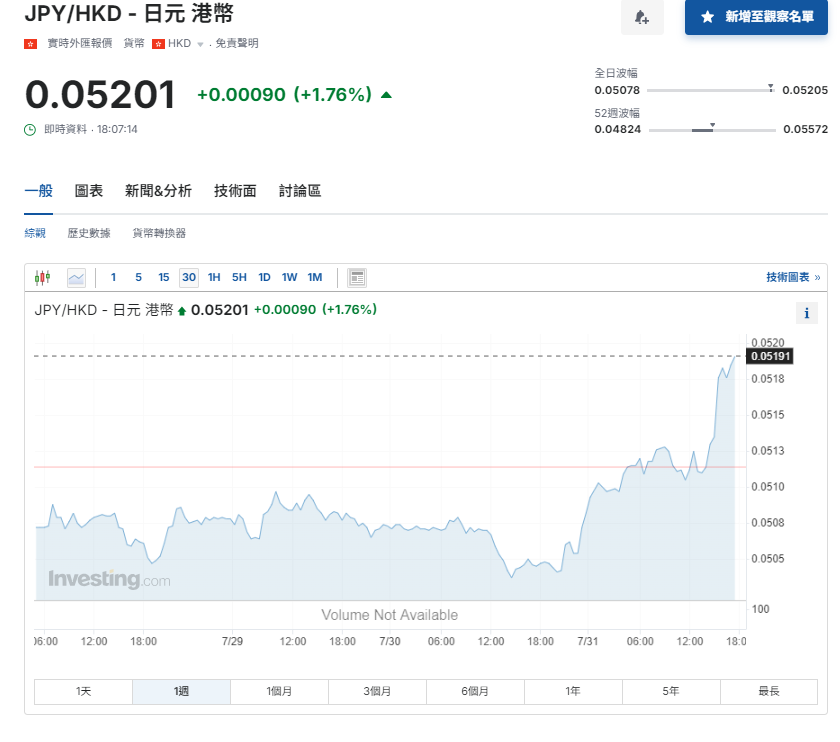
Task: Set chart interval to 1D
Action: click(264, 277)
